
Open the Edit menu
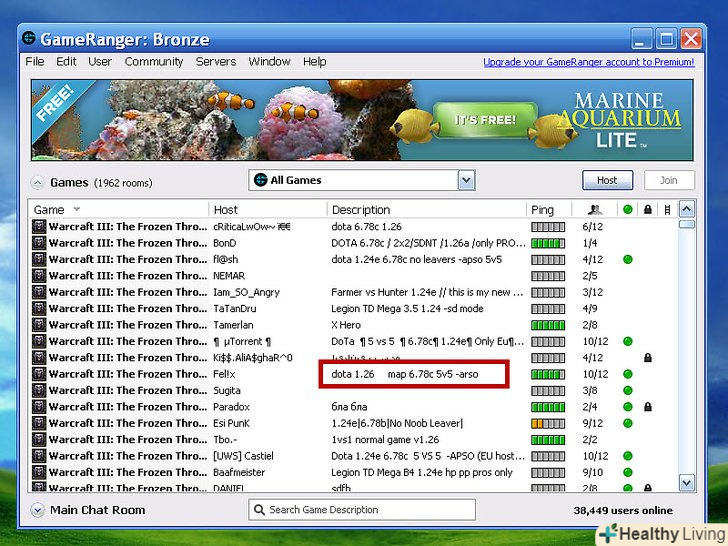pyautogui.click(x=66, y=61)
